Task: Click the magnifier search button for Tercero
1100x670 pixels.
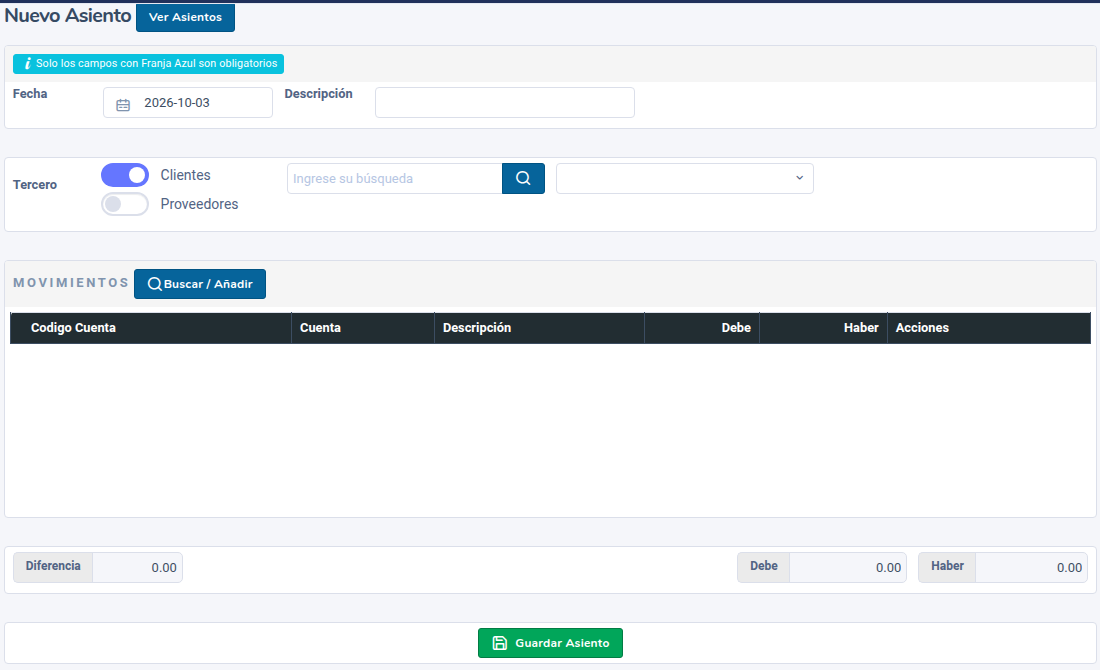Action: [523, 178]
